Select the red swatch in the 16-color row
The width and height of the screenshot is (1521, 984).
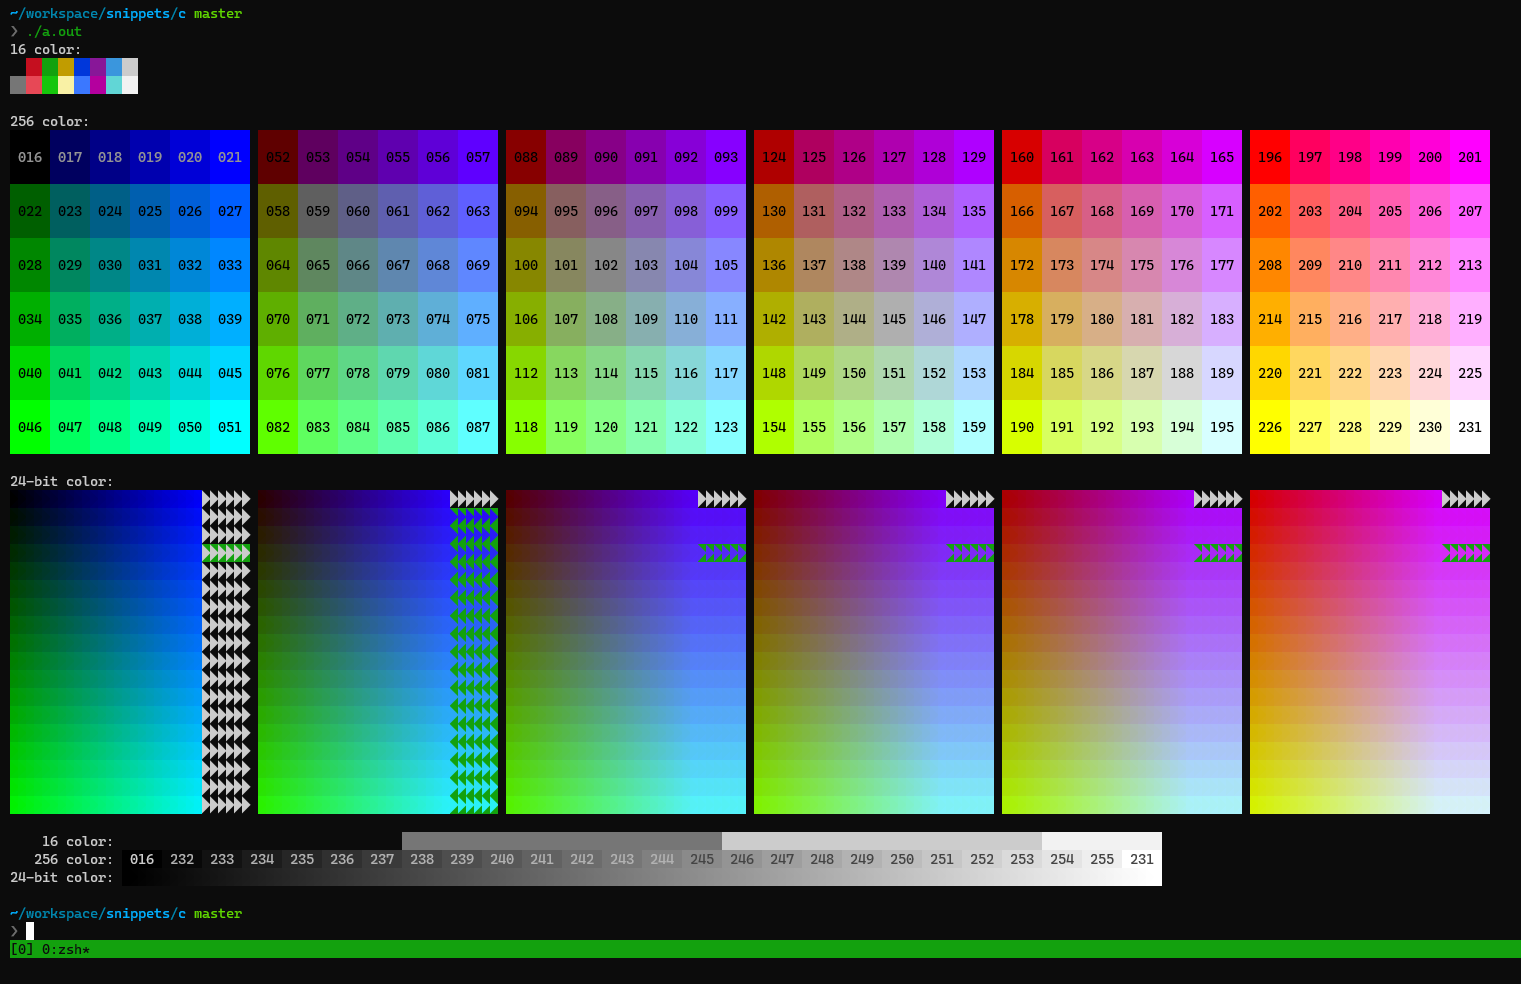tap(34, 66)
